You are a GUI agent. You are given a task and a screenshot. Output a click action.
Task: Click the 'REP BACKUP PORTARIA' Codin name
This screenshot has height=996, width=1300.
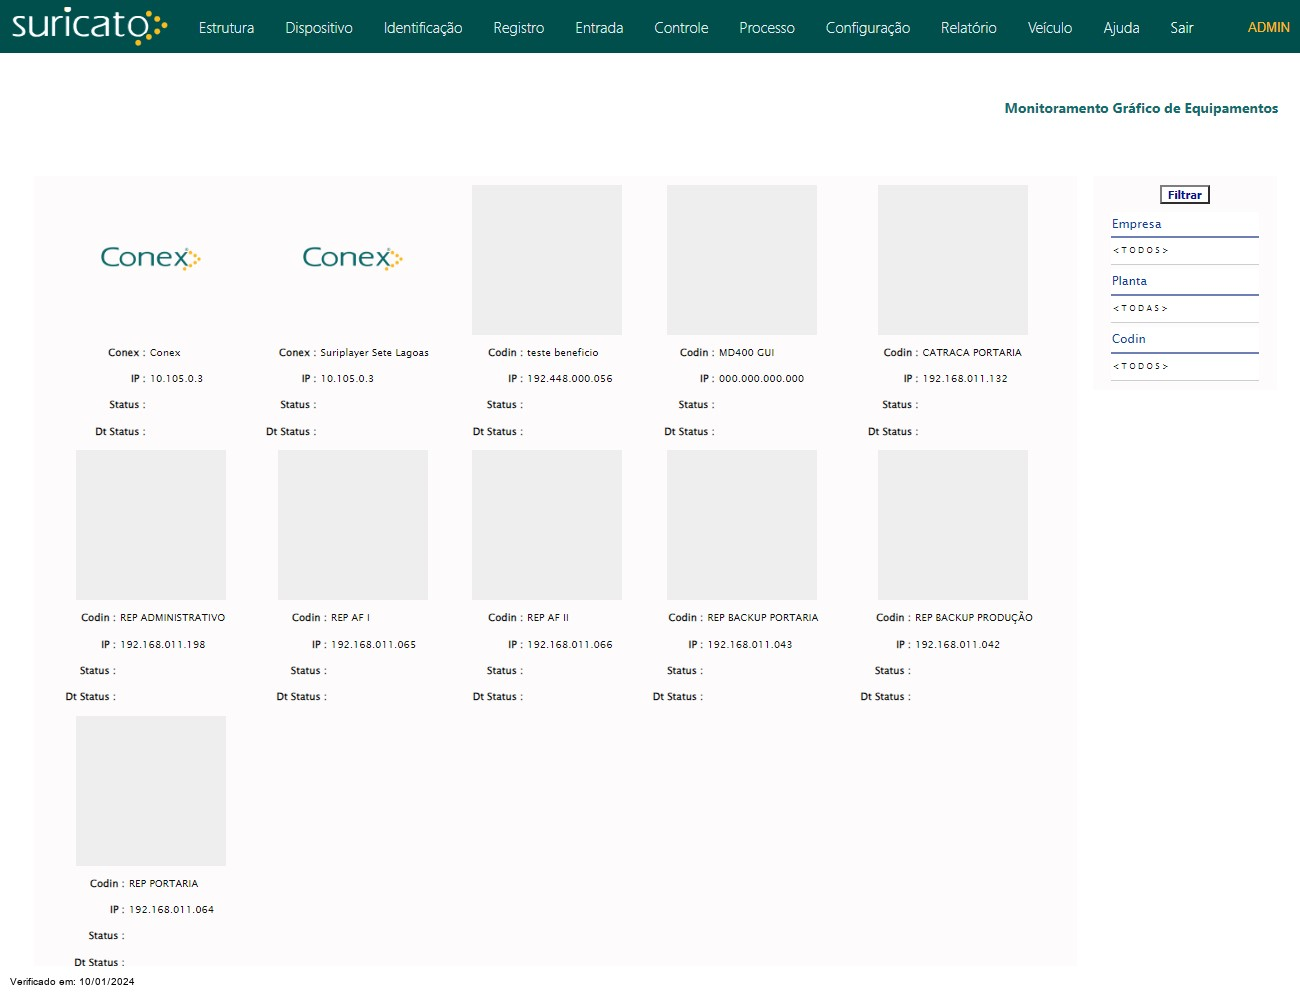763,618
